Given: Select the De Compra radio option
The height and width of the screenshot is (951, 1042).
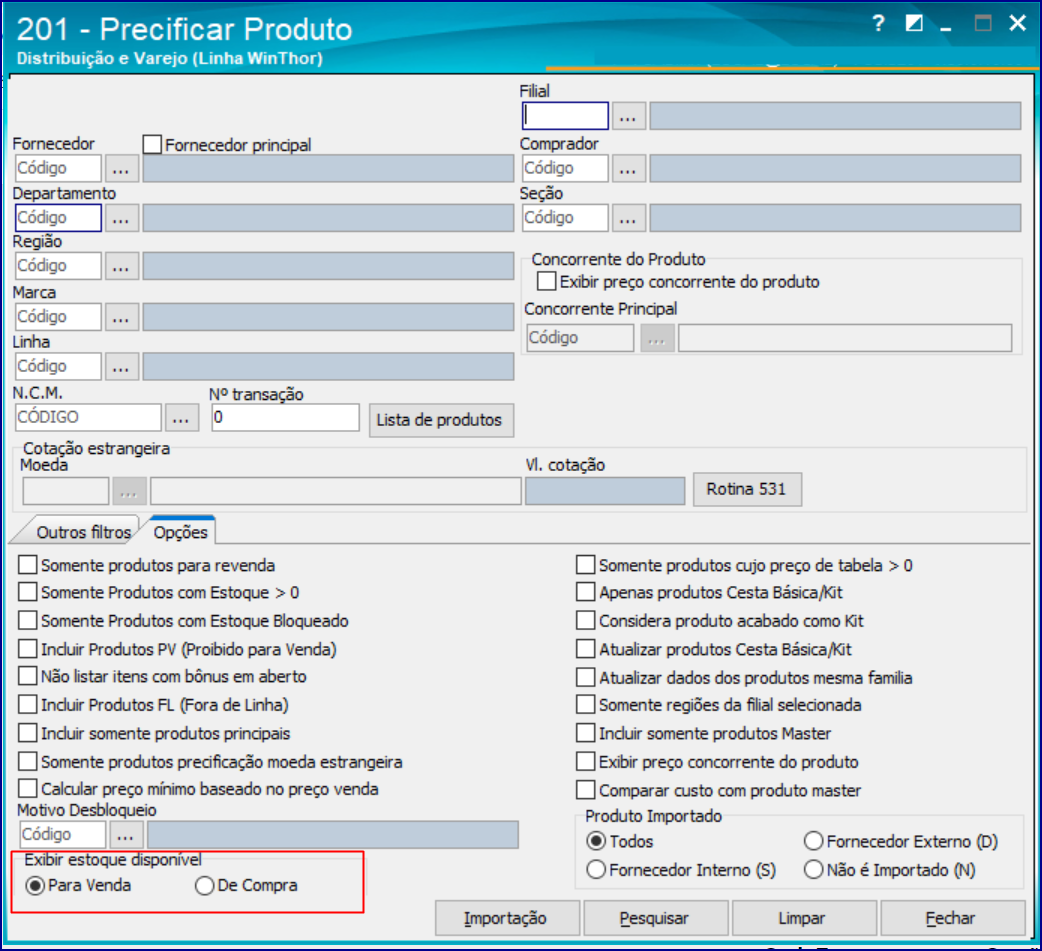Looking at the screenshot, I should (x=205, y=886).
